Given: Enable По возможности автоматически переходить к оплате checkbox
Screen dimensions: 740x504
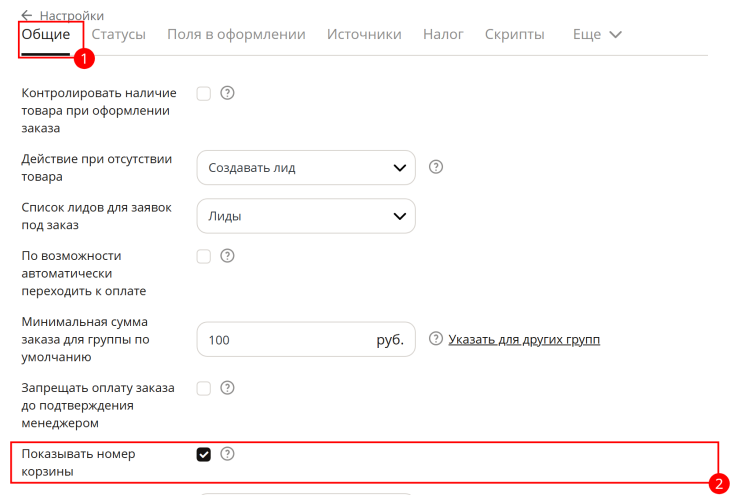Looking at the screenshot, I should [204, 256].
